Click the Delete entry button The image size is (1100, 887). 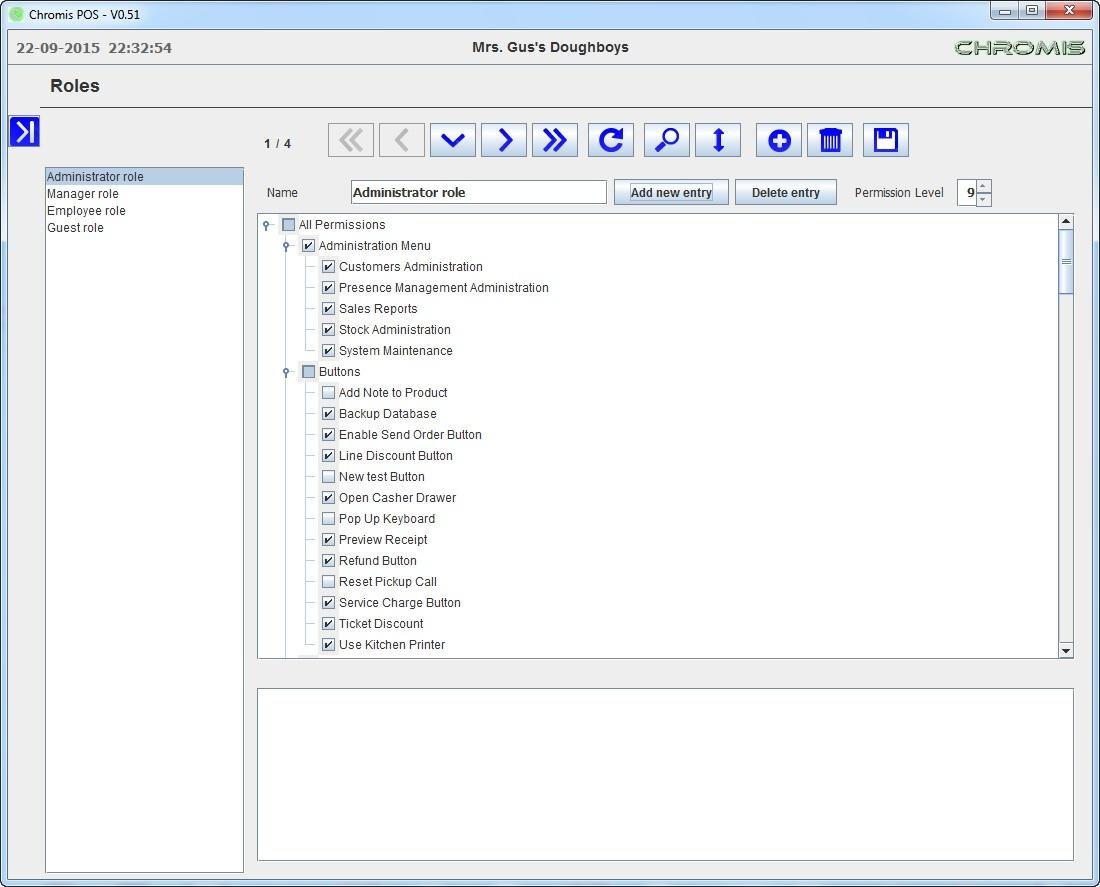(785, 193)
